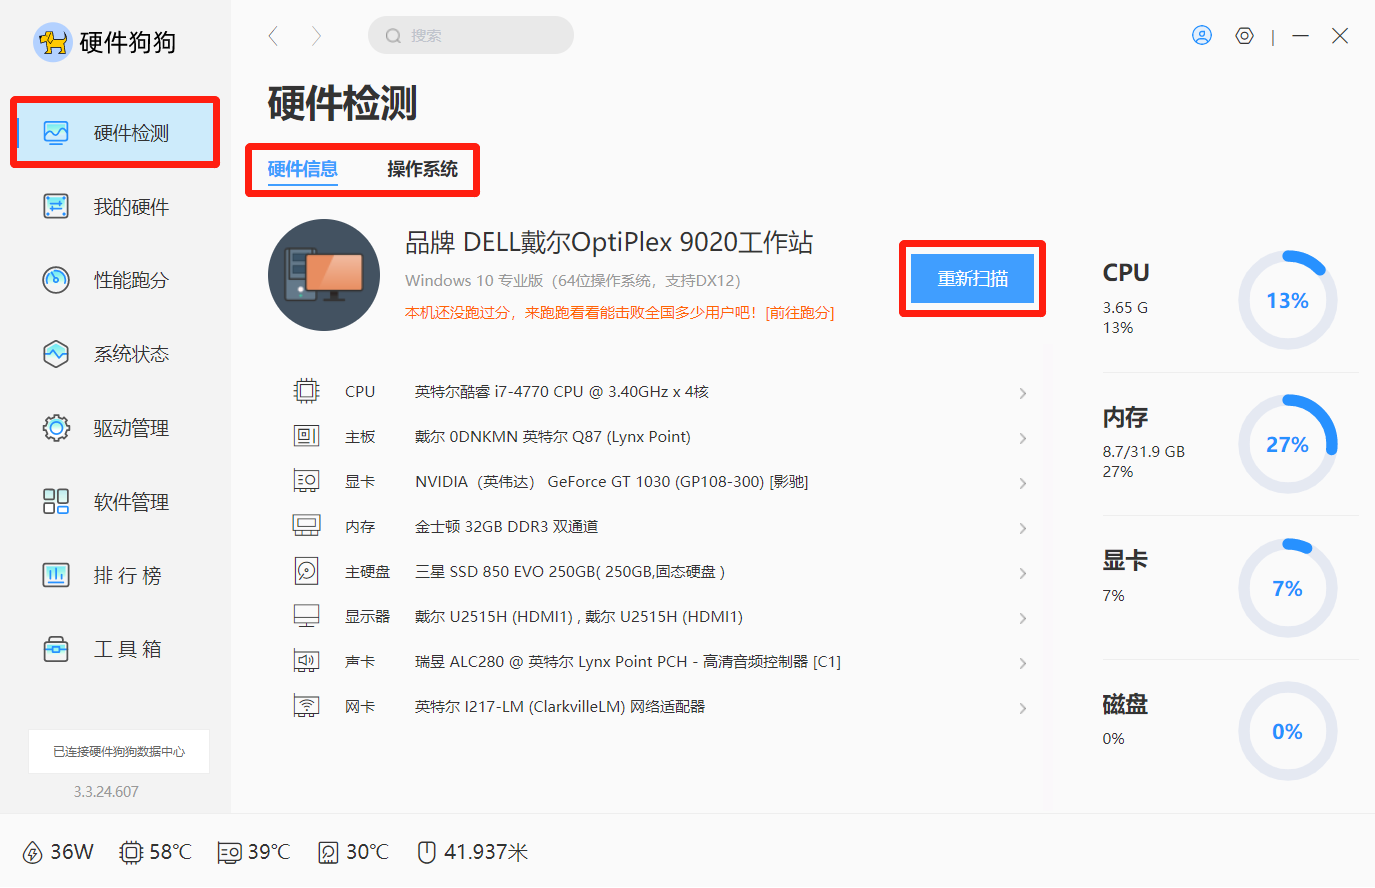
Task: Click the 硬件狗狗 dog logo icon
Action: pyautogui.click(x=52, y=42)
